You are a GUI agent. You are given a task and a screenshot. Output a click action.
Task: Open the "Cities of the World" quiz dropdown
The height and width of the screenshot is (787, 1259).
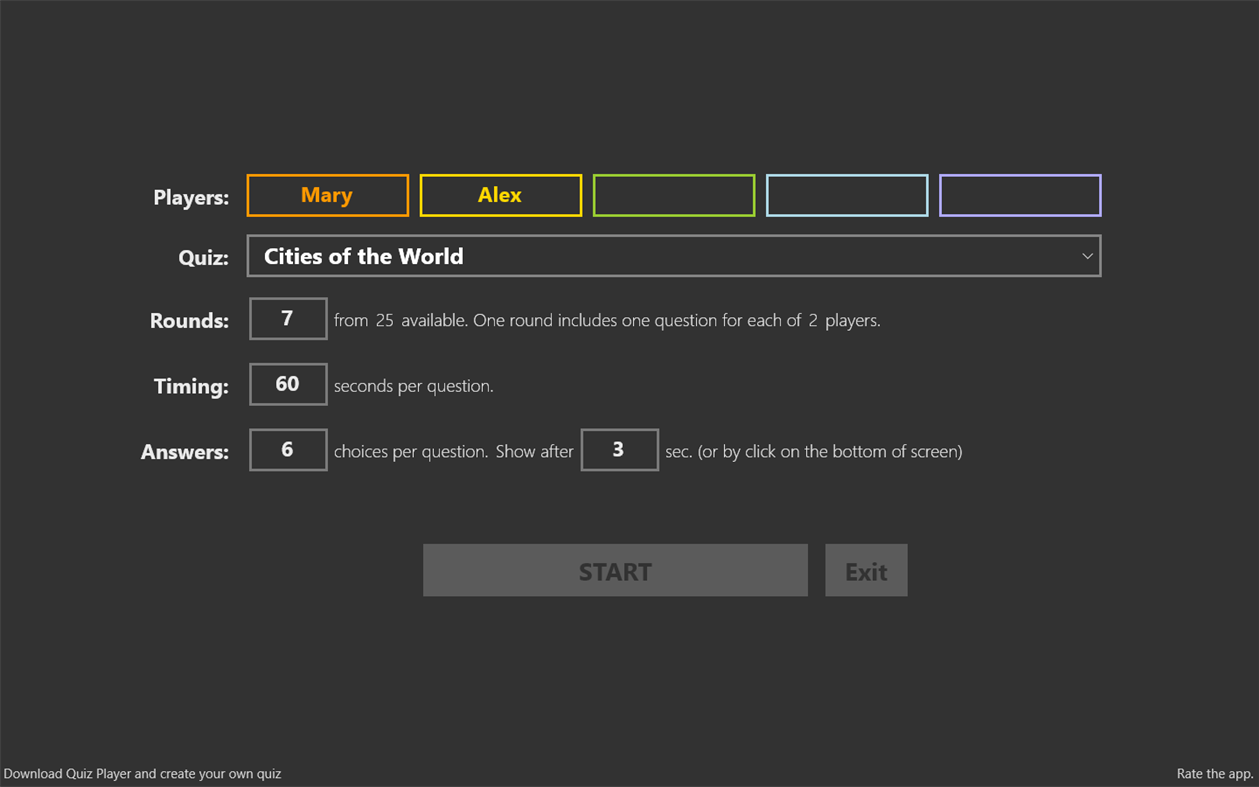pyautogui.click(x=674, y=256)
